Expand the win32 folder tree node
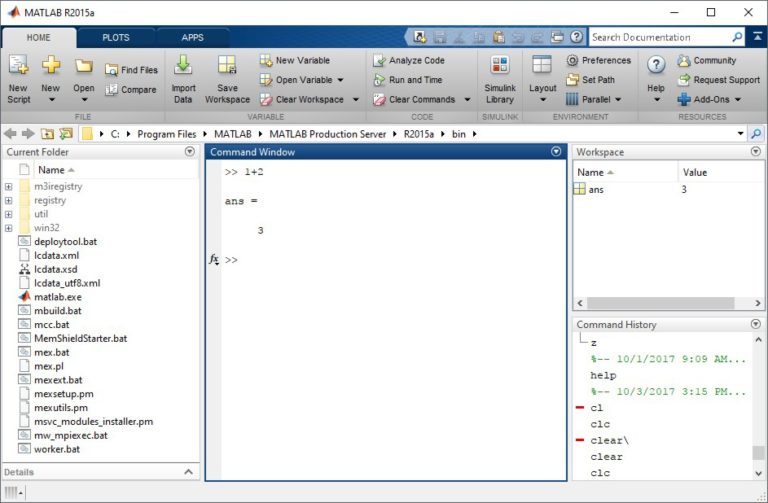Screen dimensions: 768x503 (9, 228)
